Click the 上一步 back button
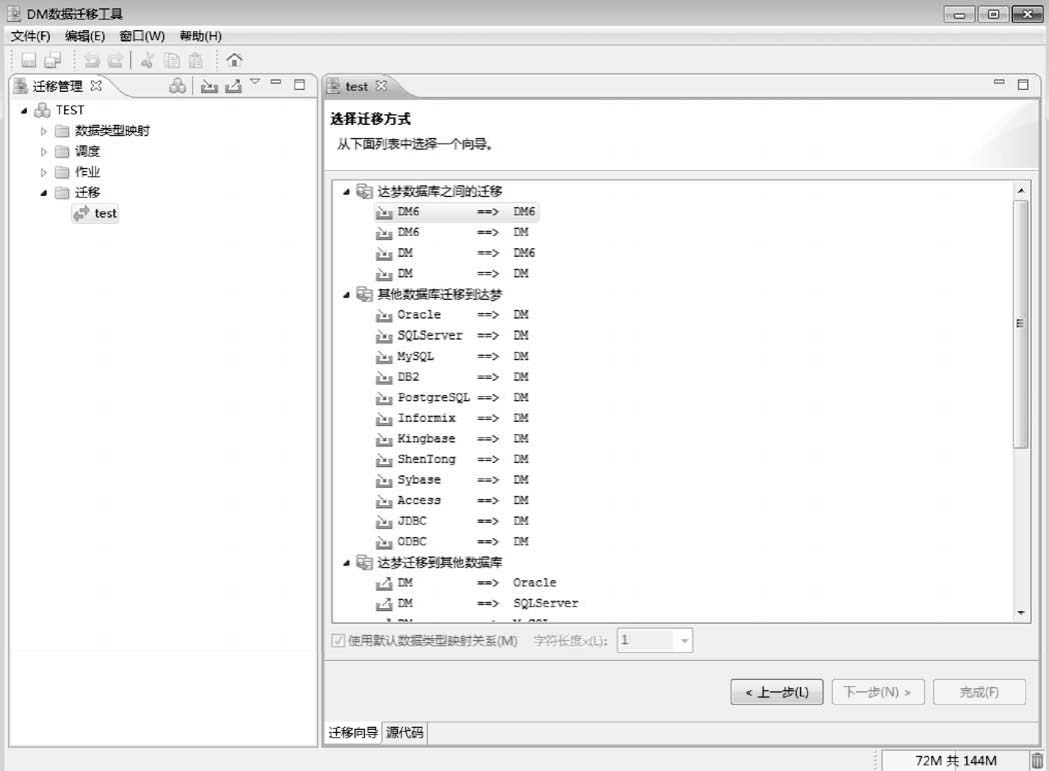Image resolution: width=1049 pixels, height=771 pixels. point(776,692)
